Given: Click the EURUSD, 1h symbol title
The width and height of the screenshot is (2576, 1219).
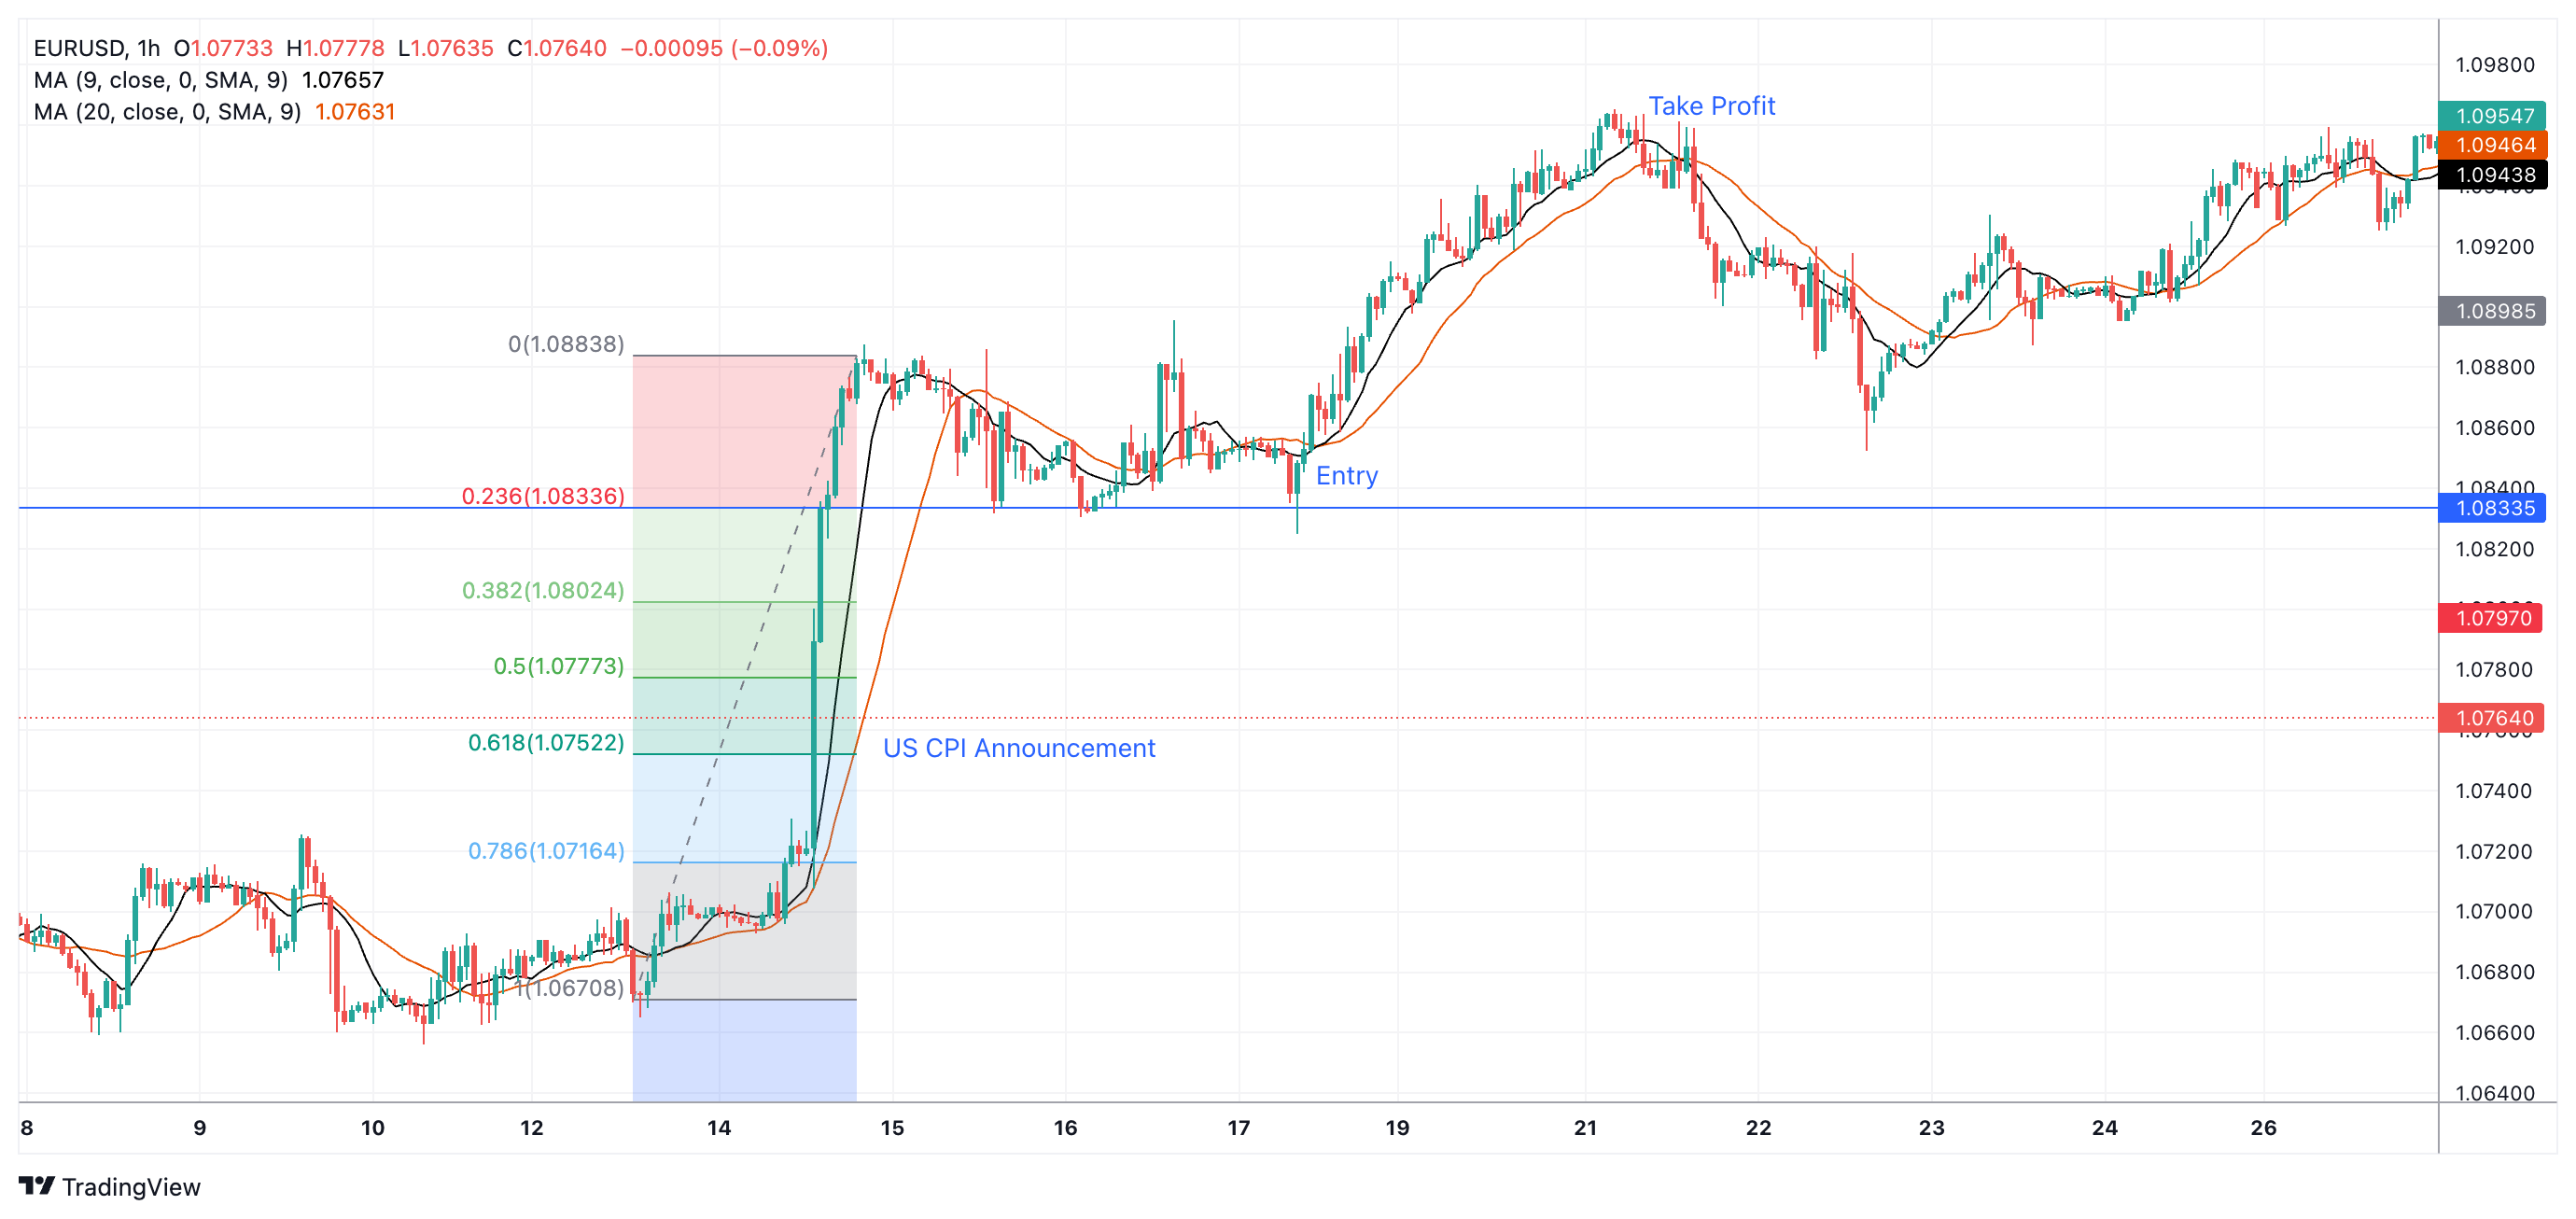Looking at the screenshot, I should click(96, 48).
